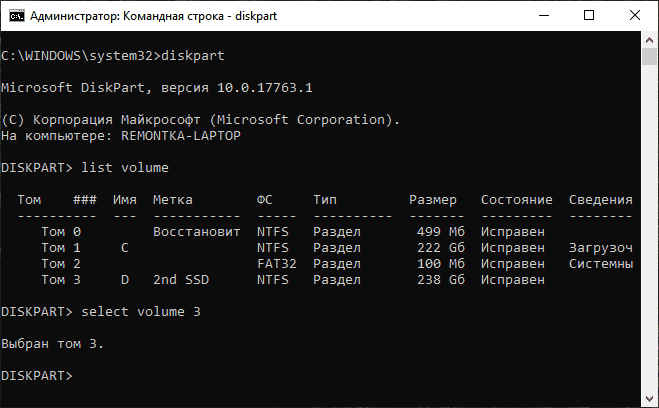Click the drive letter 'D' cell
659x408 pixels.
coord(125,280)
